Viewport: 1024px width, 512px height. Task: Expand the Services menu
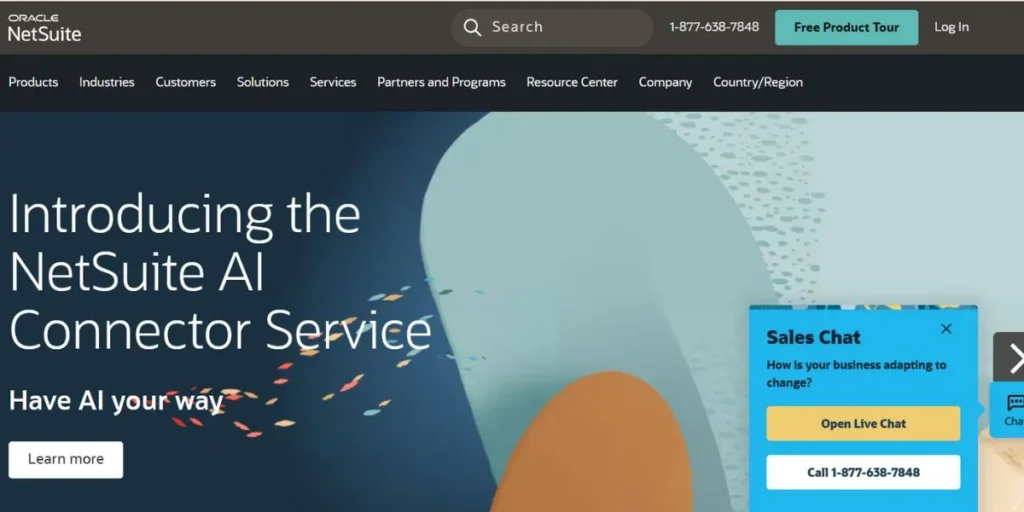333,82
